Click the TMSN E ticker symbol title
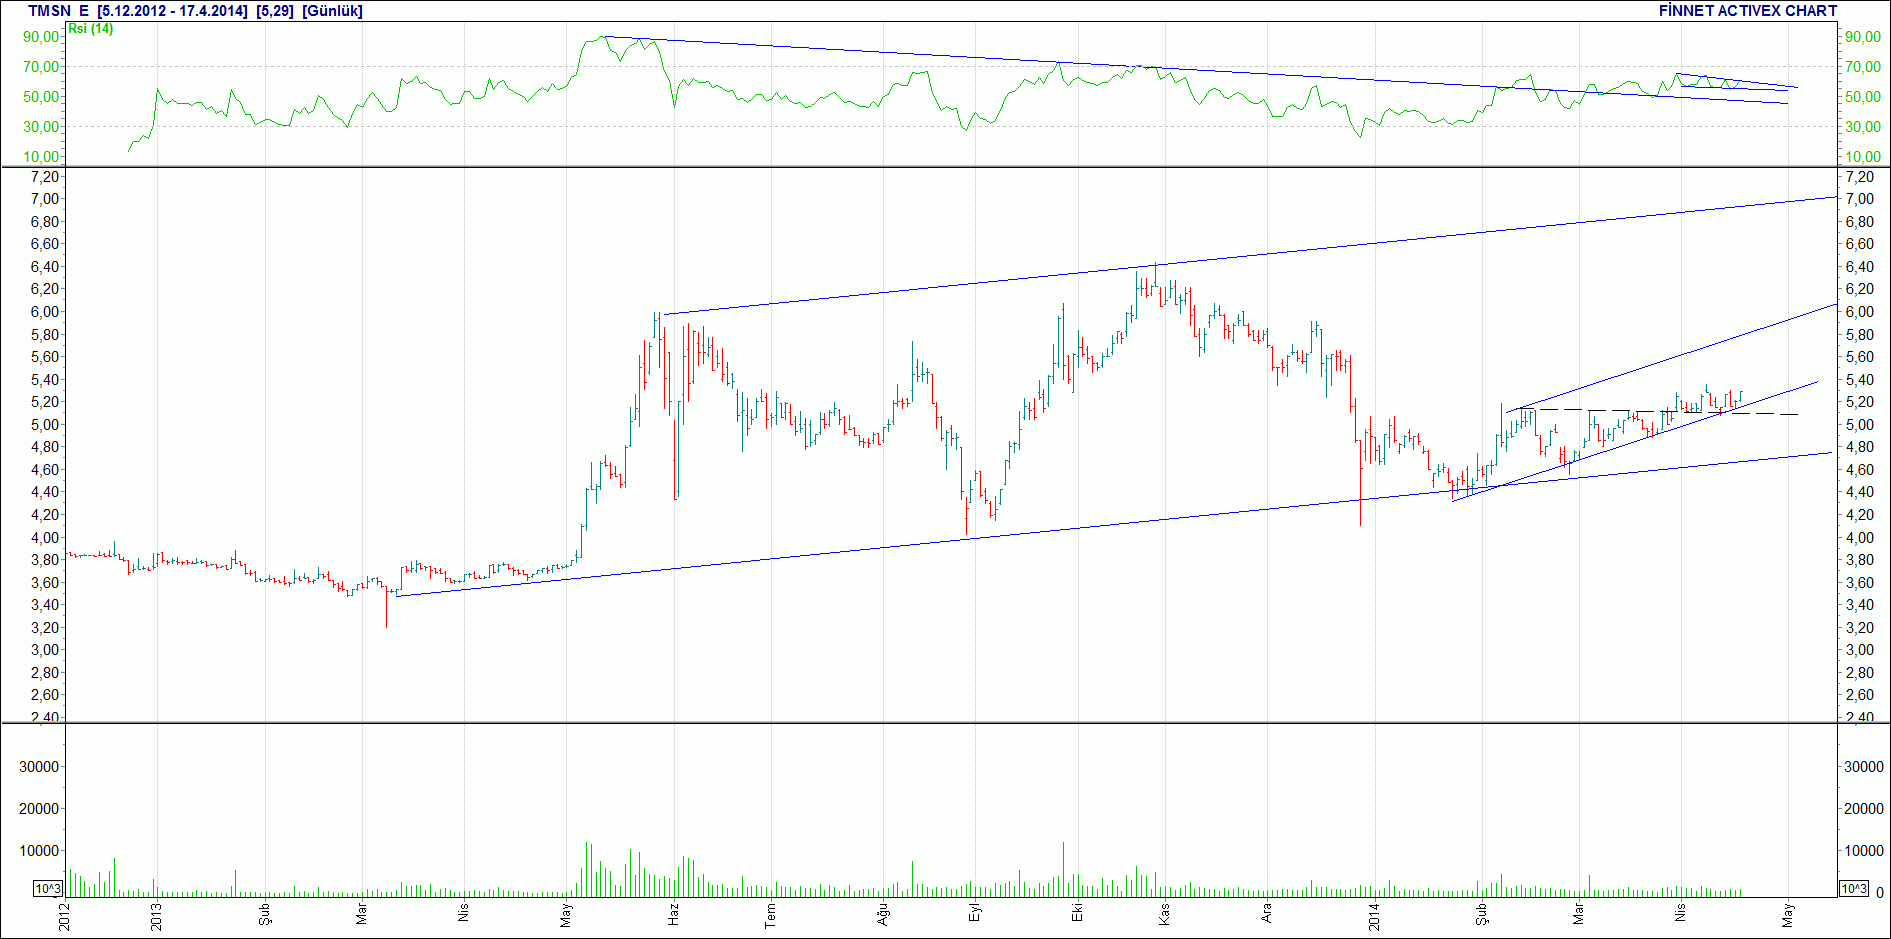 tap(58, 11)
